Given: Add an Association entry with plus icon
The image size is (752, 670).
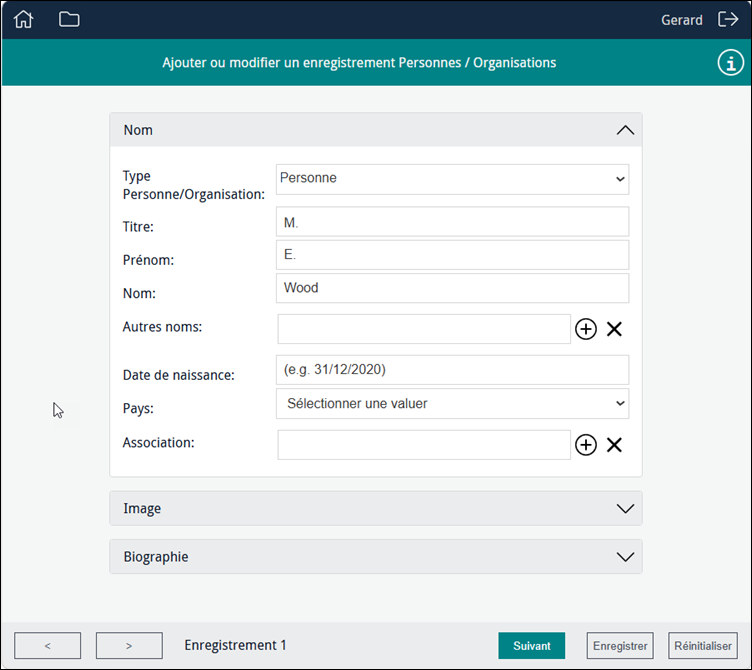Looking at the screenshot, I should pyautogui.click(x=586, y=445).
